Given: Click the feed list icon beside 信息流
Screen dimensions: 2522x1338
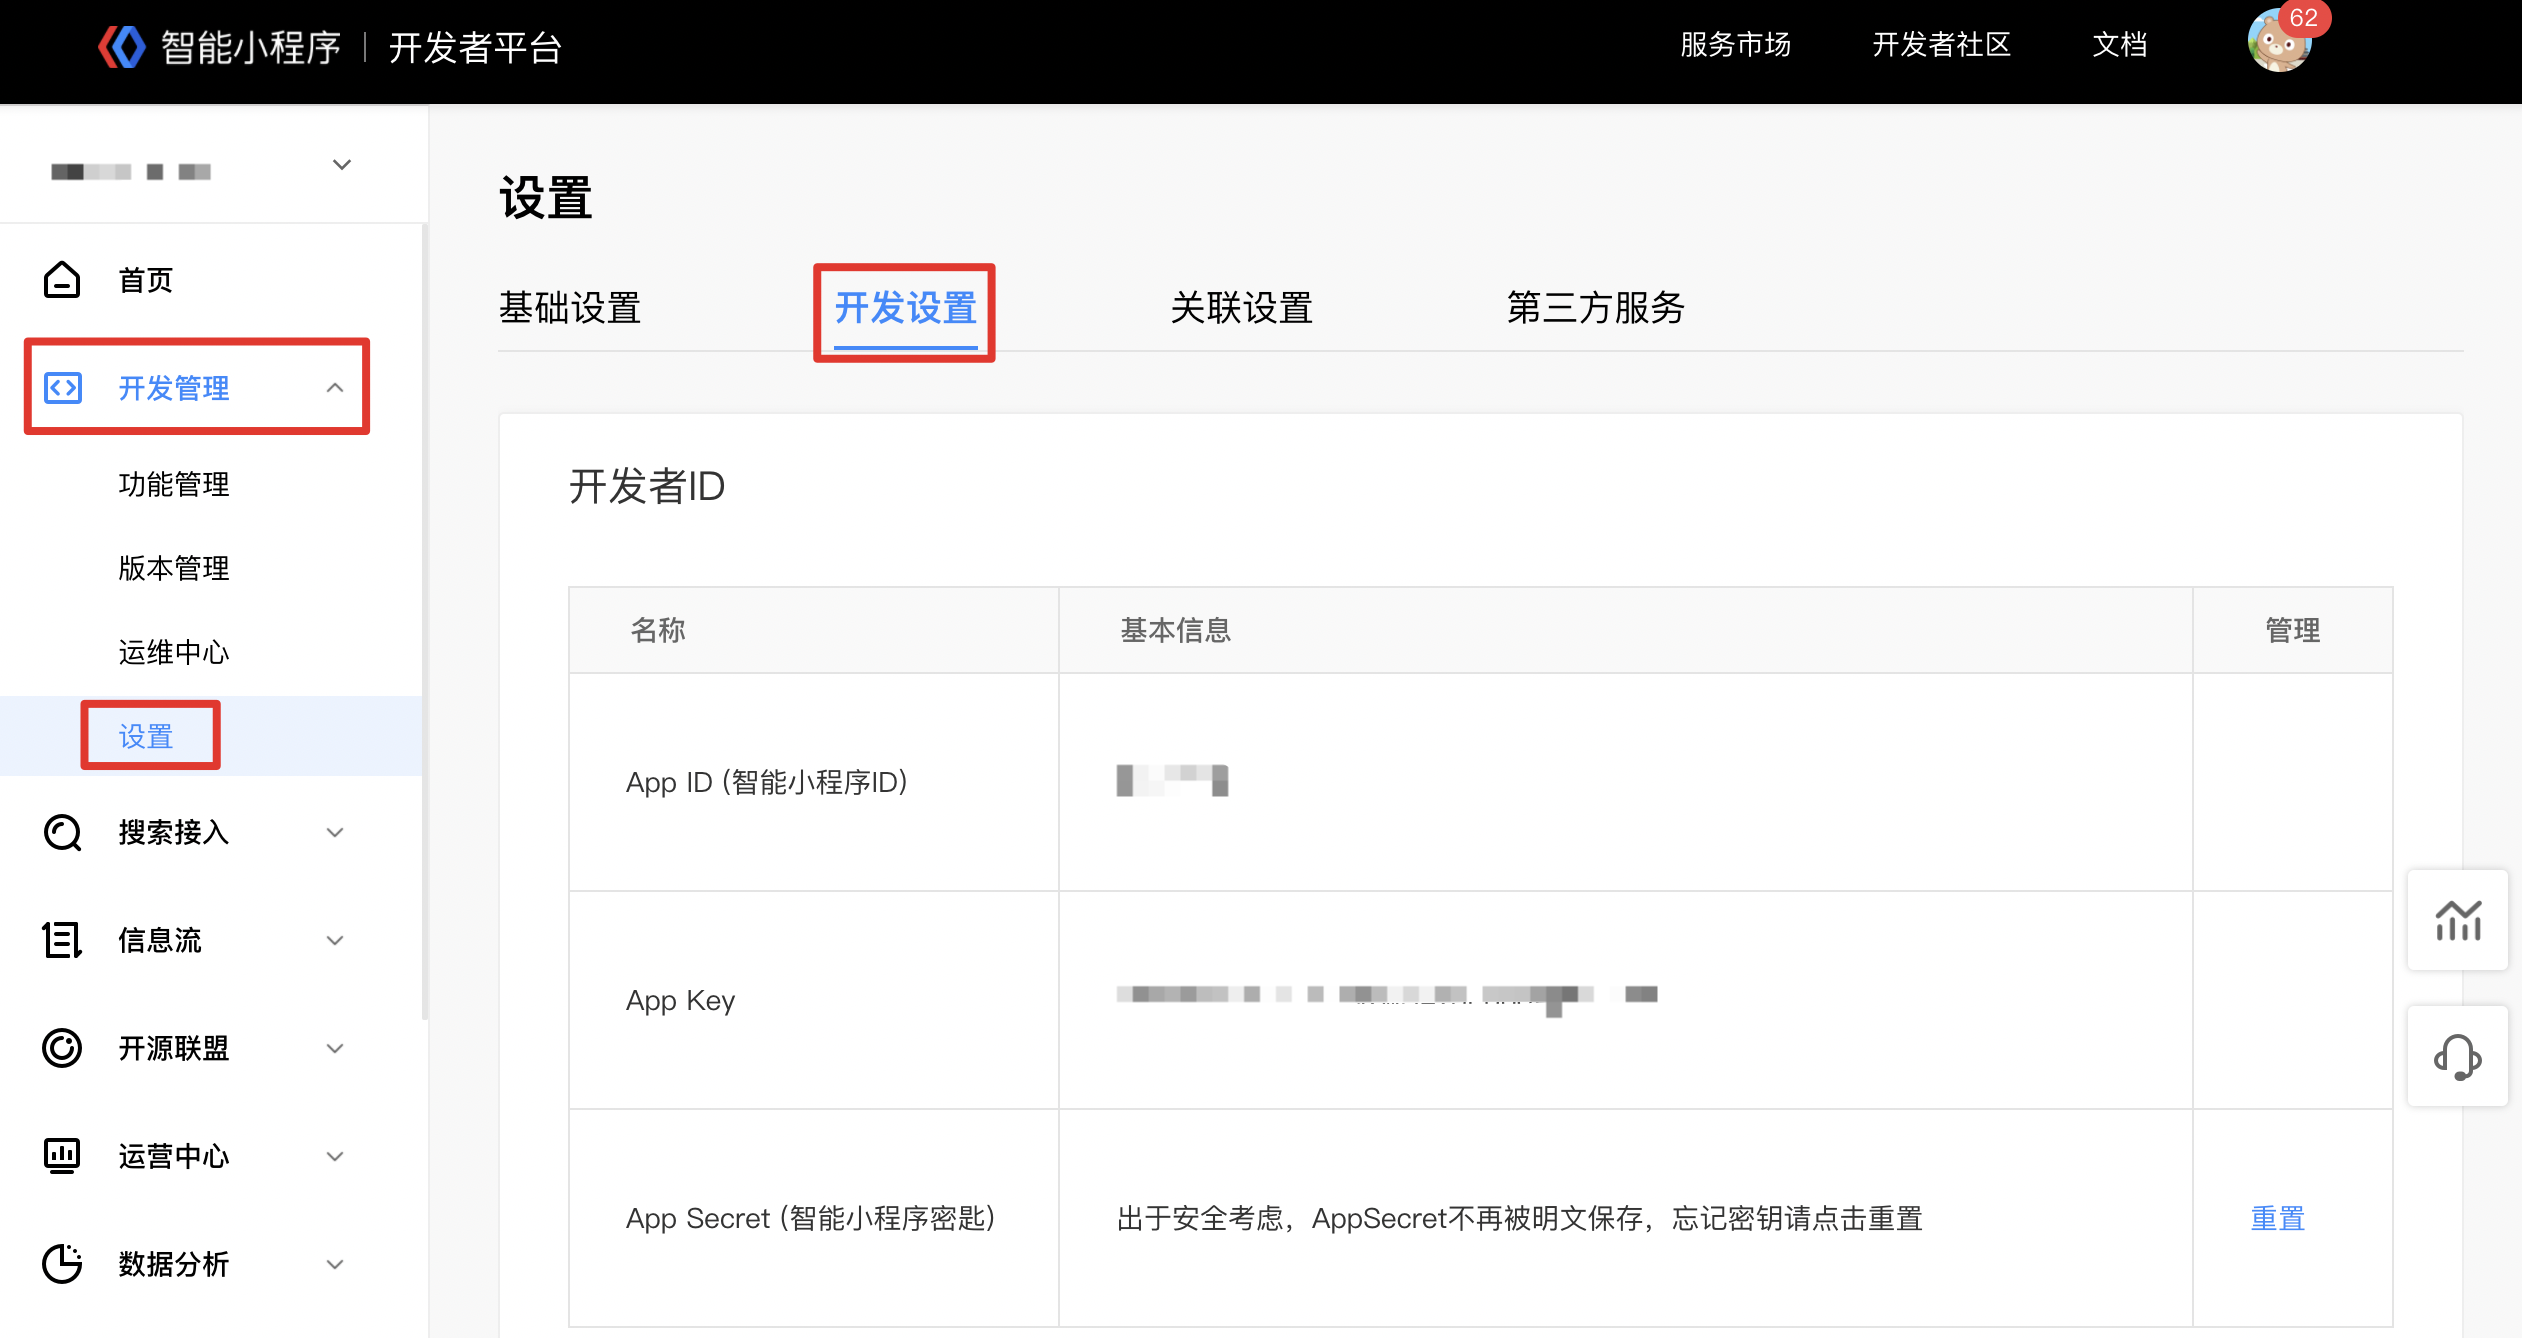Looking at the screenshot, I should pos(62,940).
